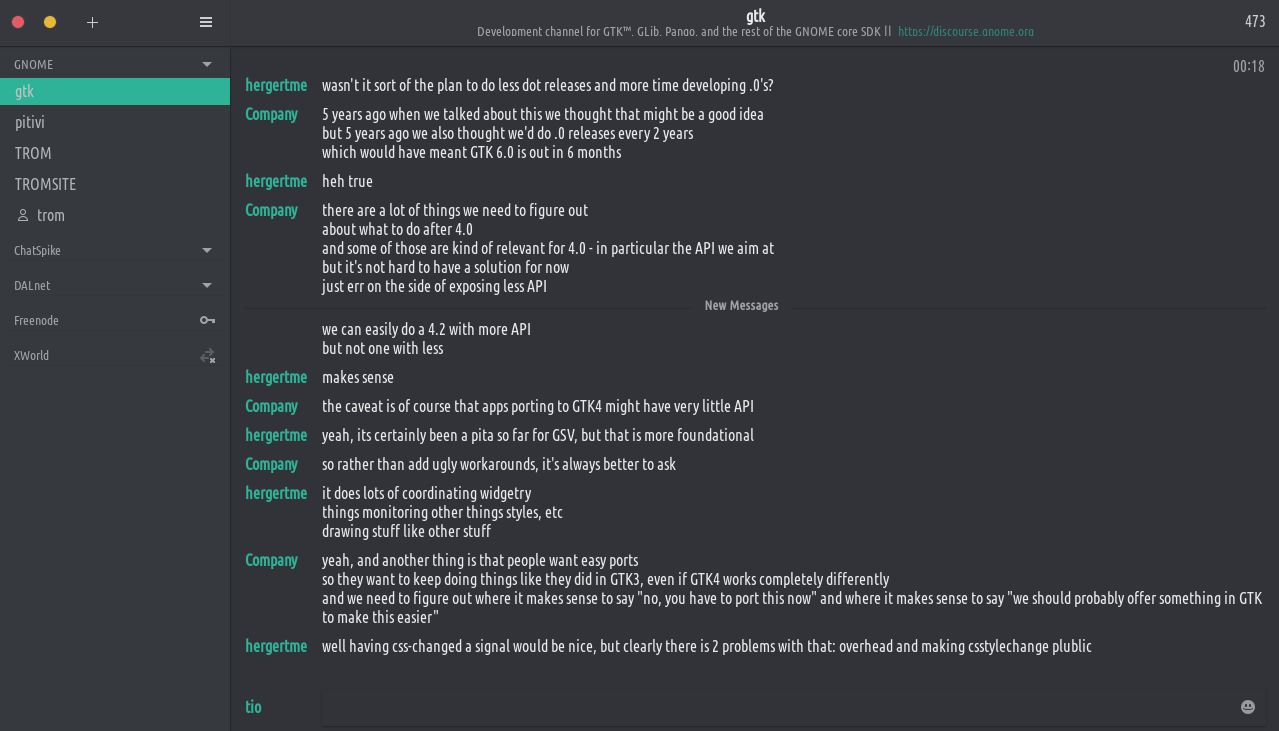Image resolution: width=1279 pixels, height=731 pixels.
Task: Select the gtk channel in sidebar
Action: [x=25, y=91]
